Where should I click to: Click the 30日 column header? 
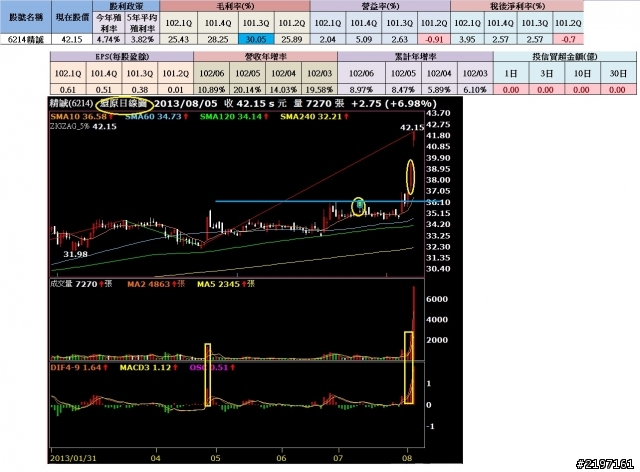click(x=618, y=73)
